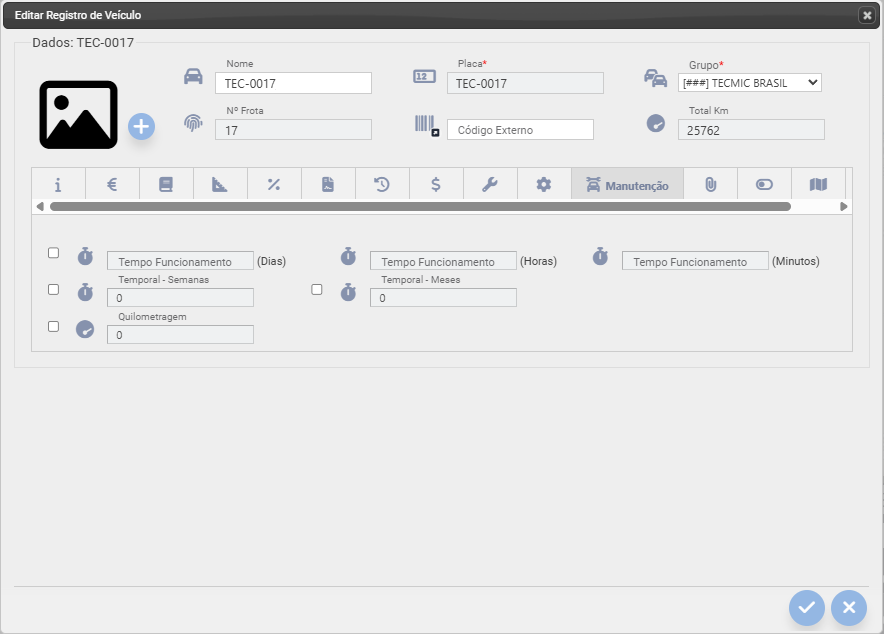Cancel editing with the round X button
Viewport: 884px width, 634px height.
coord(849,608)
